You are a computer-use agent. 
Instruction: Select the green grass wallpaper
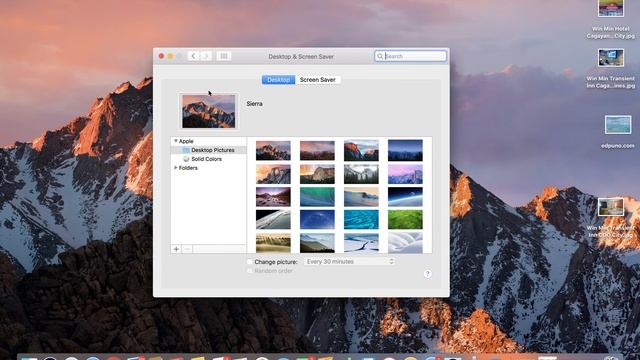click(405, 220)
